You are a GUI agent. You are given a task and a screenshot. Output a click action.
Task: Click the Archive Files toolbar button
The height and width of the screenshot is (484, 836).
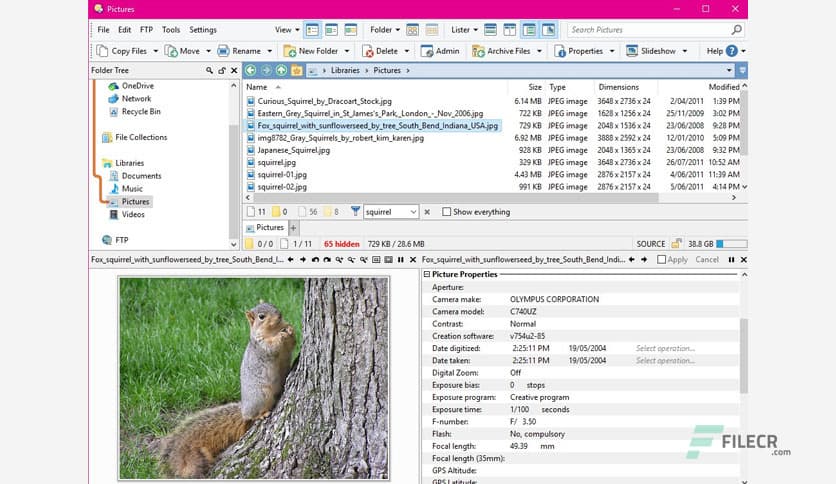click(x=502, y=51)
